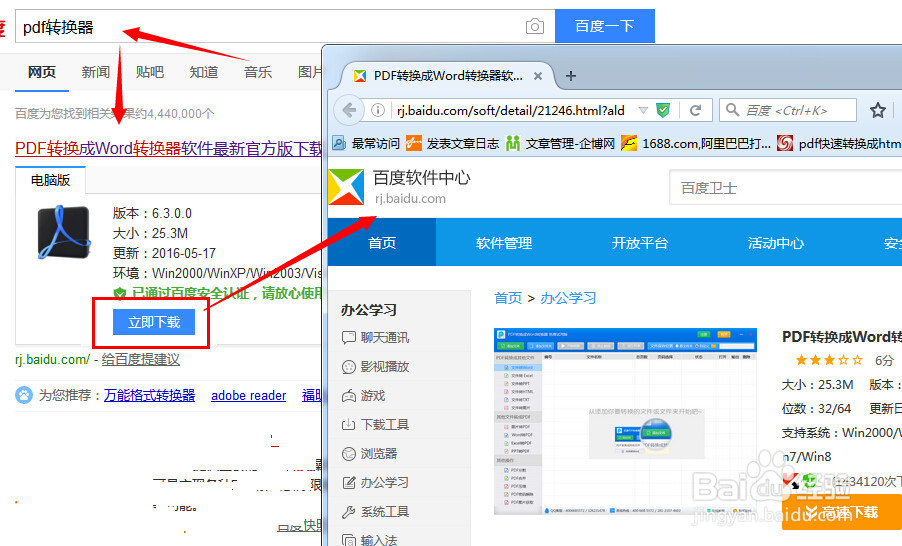Viewport: 902px width, 546px height.
Task: Select 系统工具 category in sidebar
Action: point(375,511)
